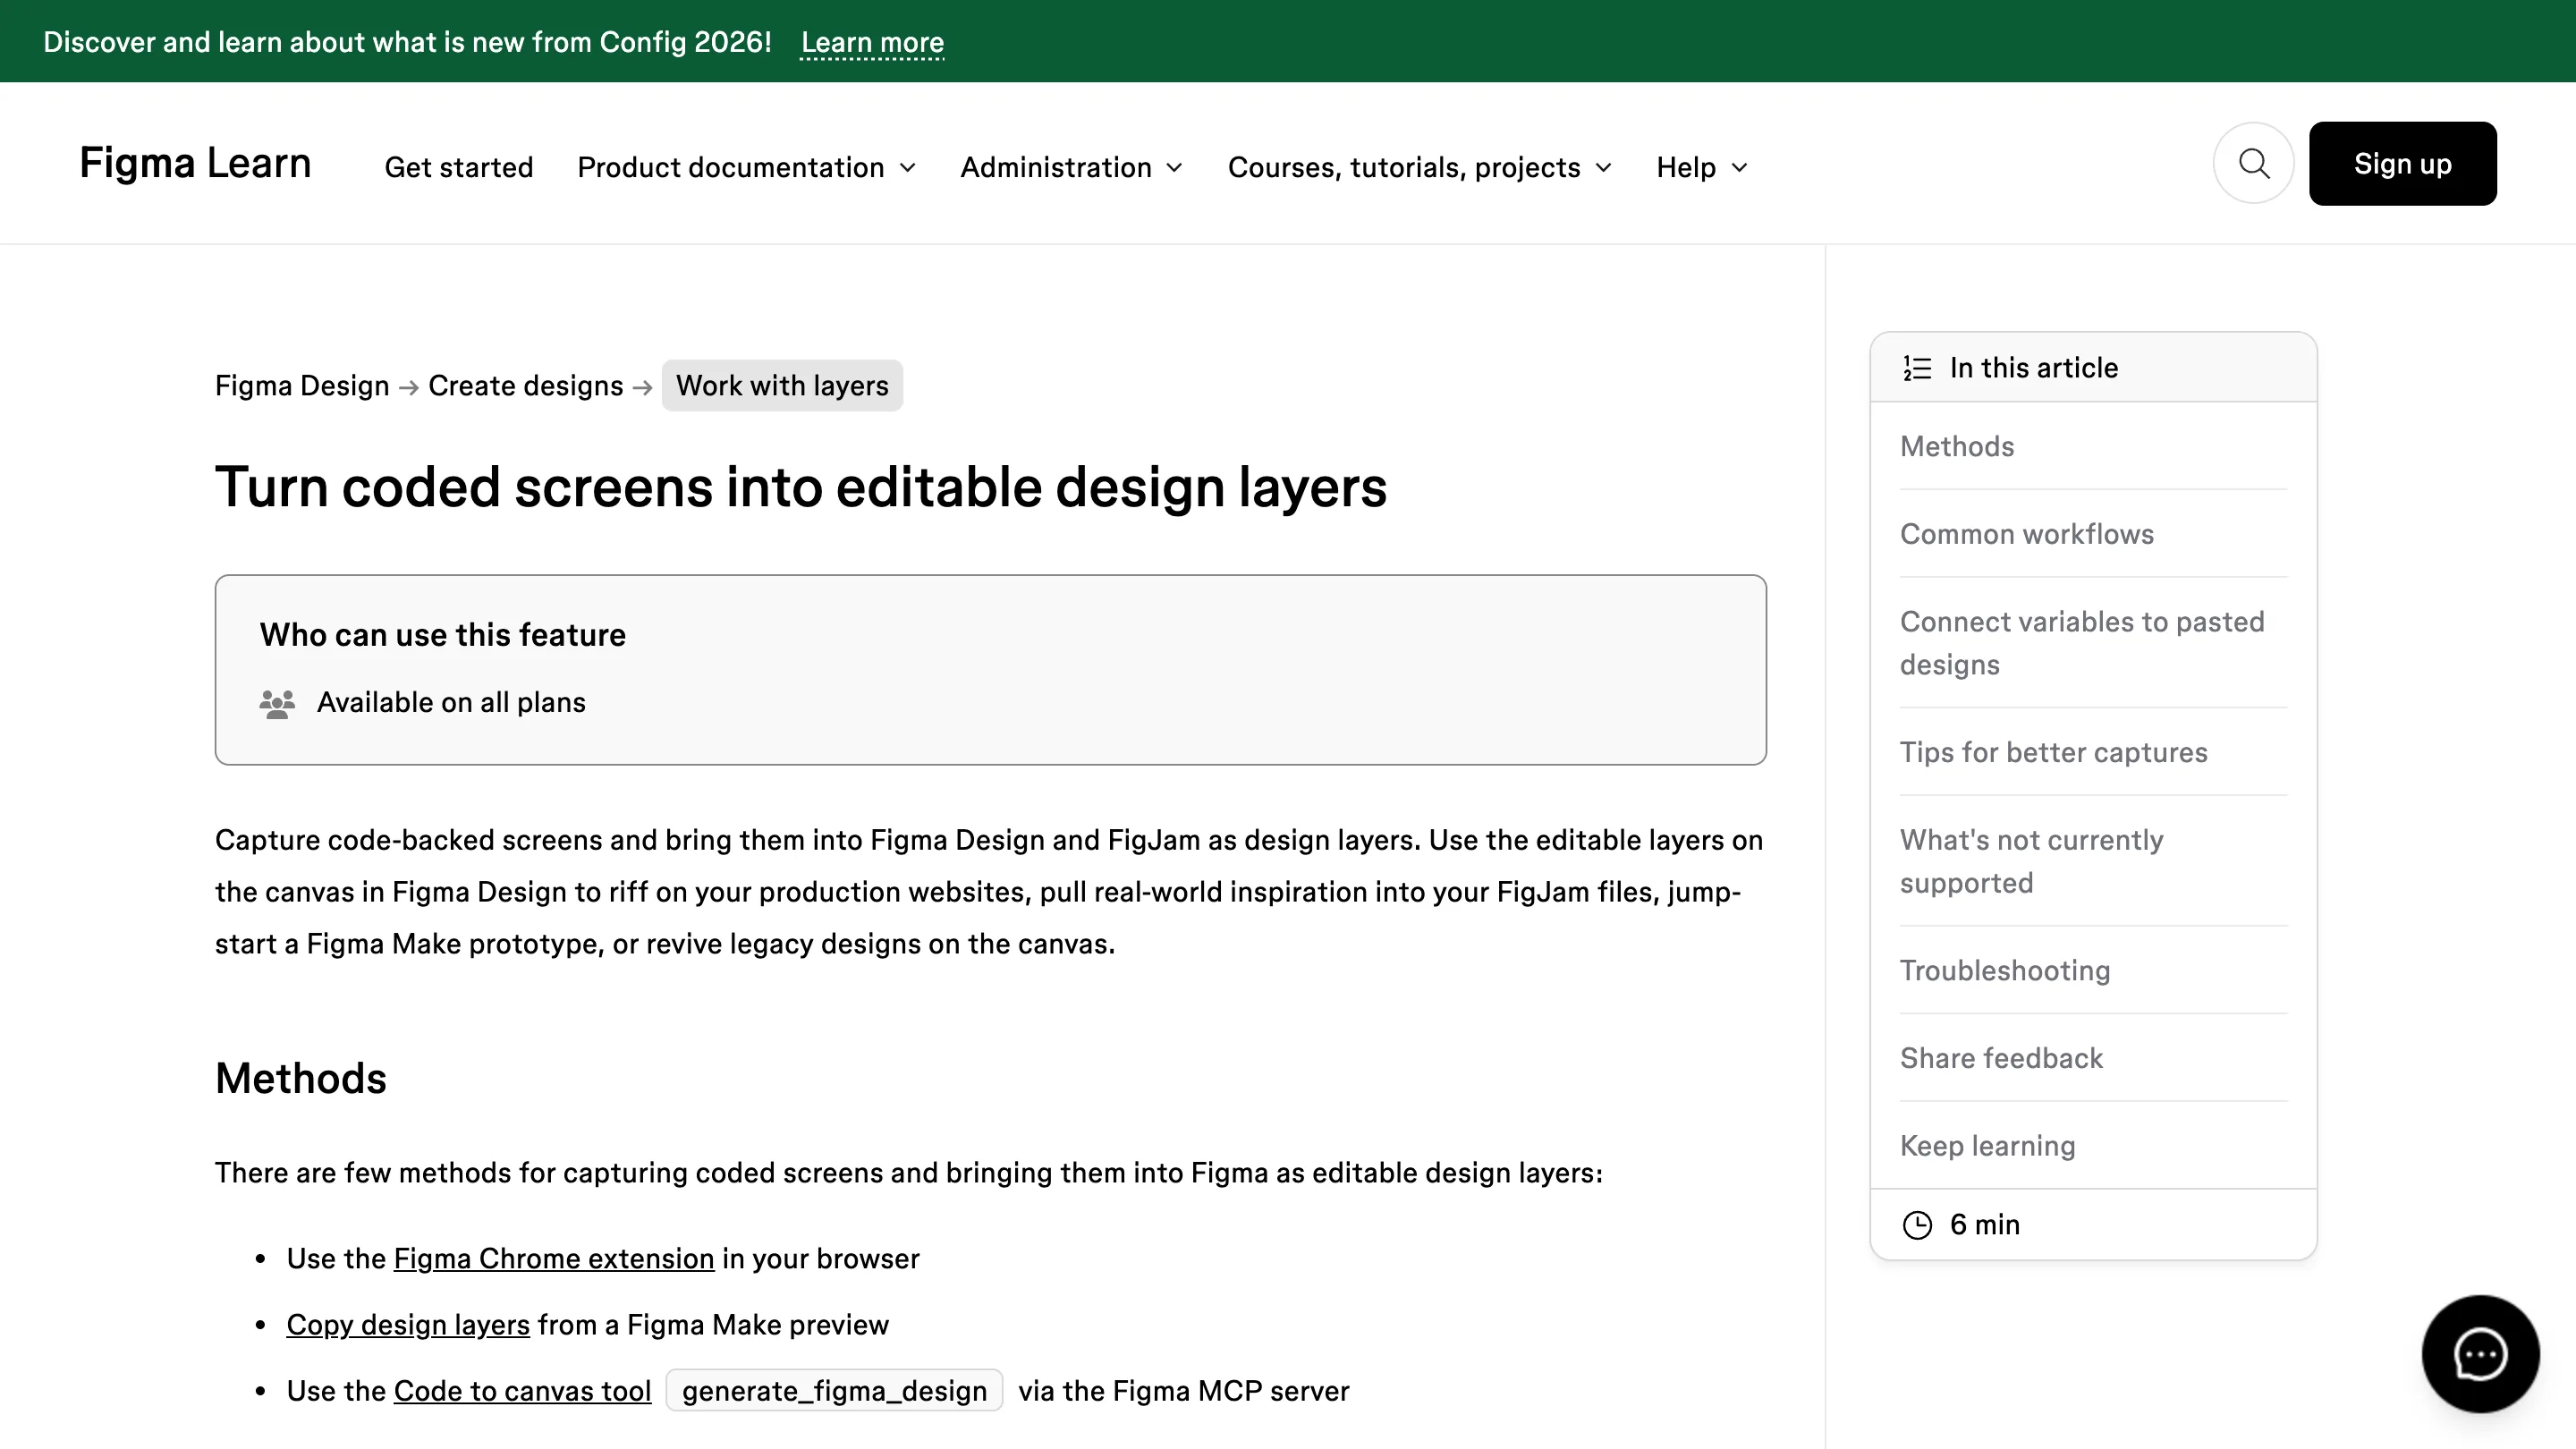Click the search magnifier icon
2576x1449 pixels.
pyautogui.click(x=2253, y=163)
